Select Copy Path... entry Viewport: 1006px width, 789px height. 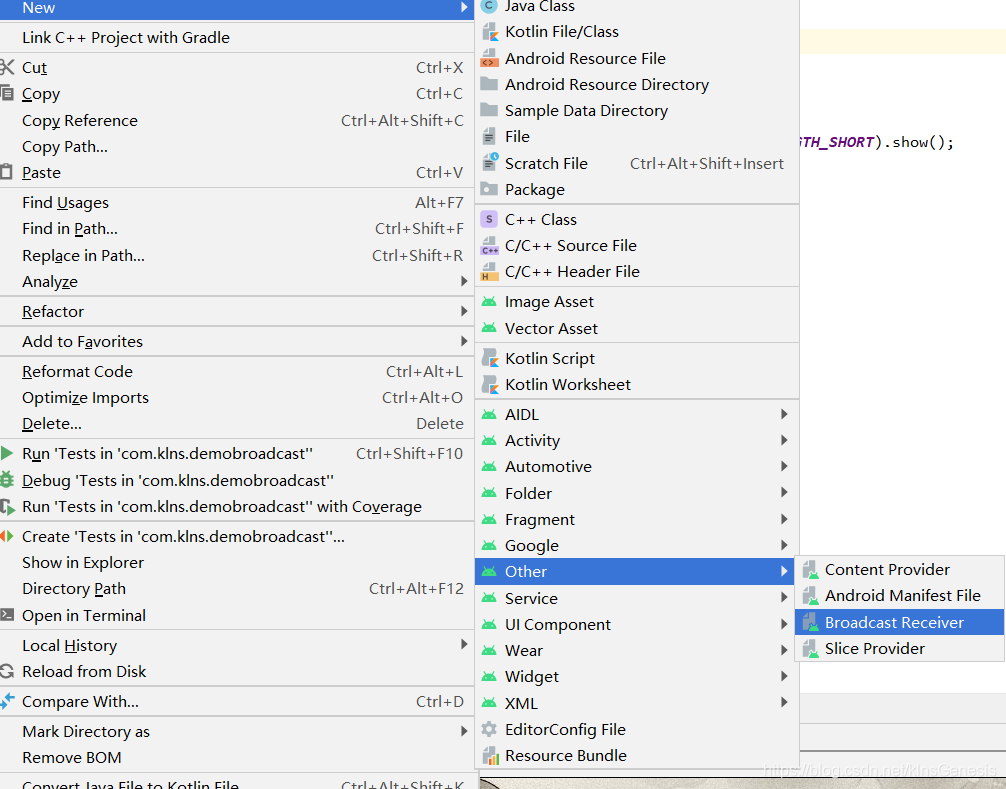coord(237,147)
